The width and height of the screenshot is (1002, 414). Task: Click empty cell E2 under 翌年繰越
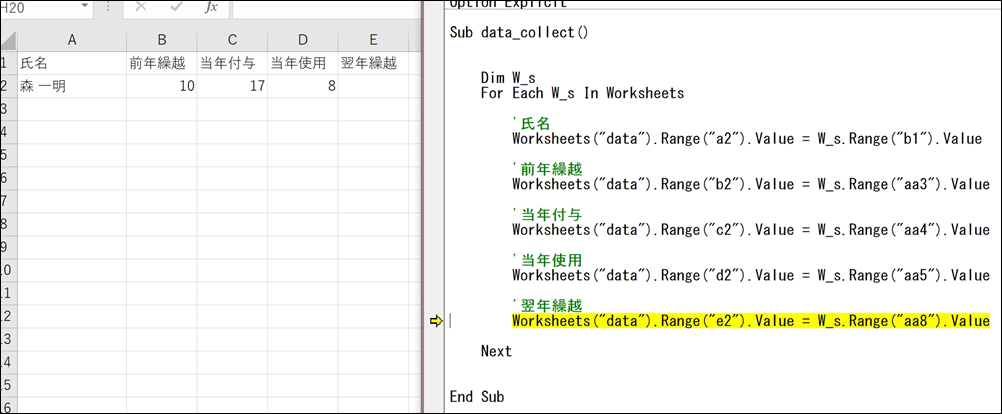click(373, 87)
